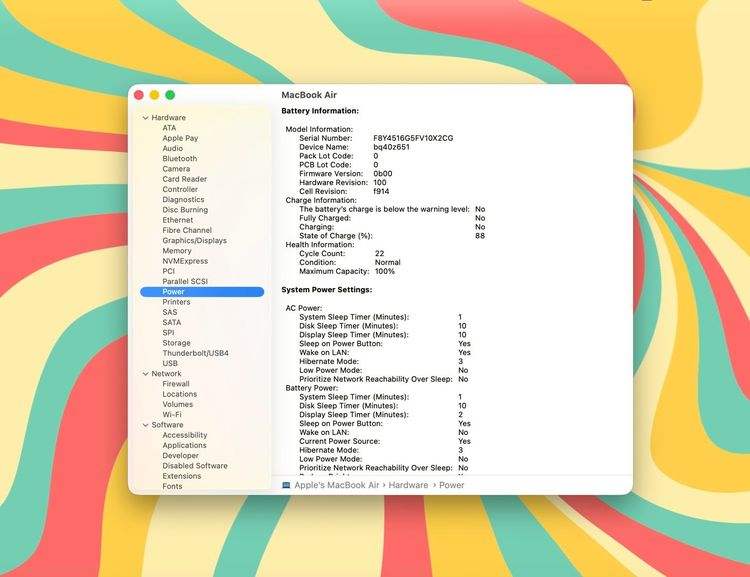Click the Cell Revision value f914

(381, 191)
